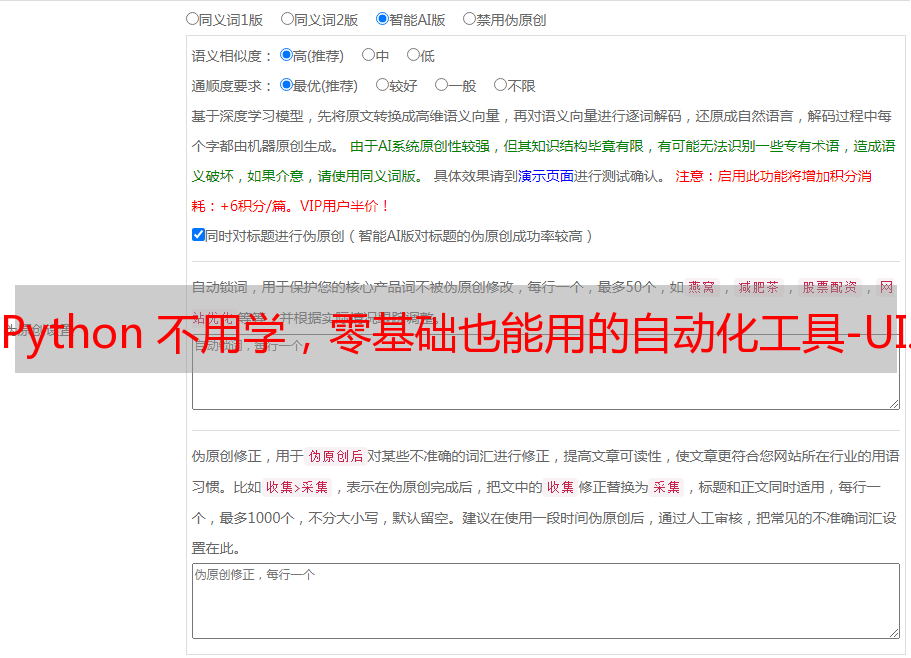
Task: Set 语义相似度 to 中
Action: [368, 55]
